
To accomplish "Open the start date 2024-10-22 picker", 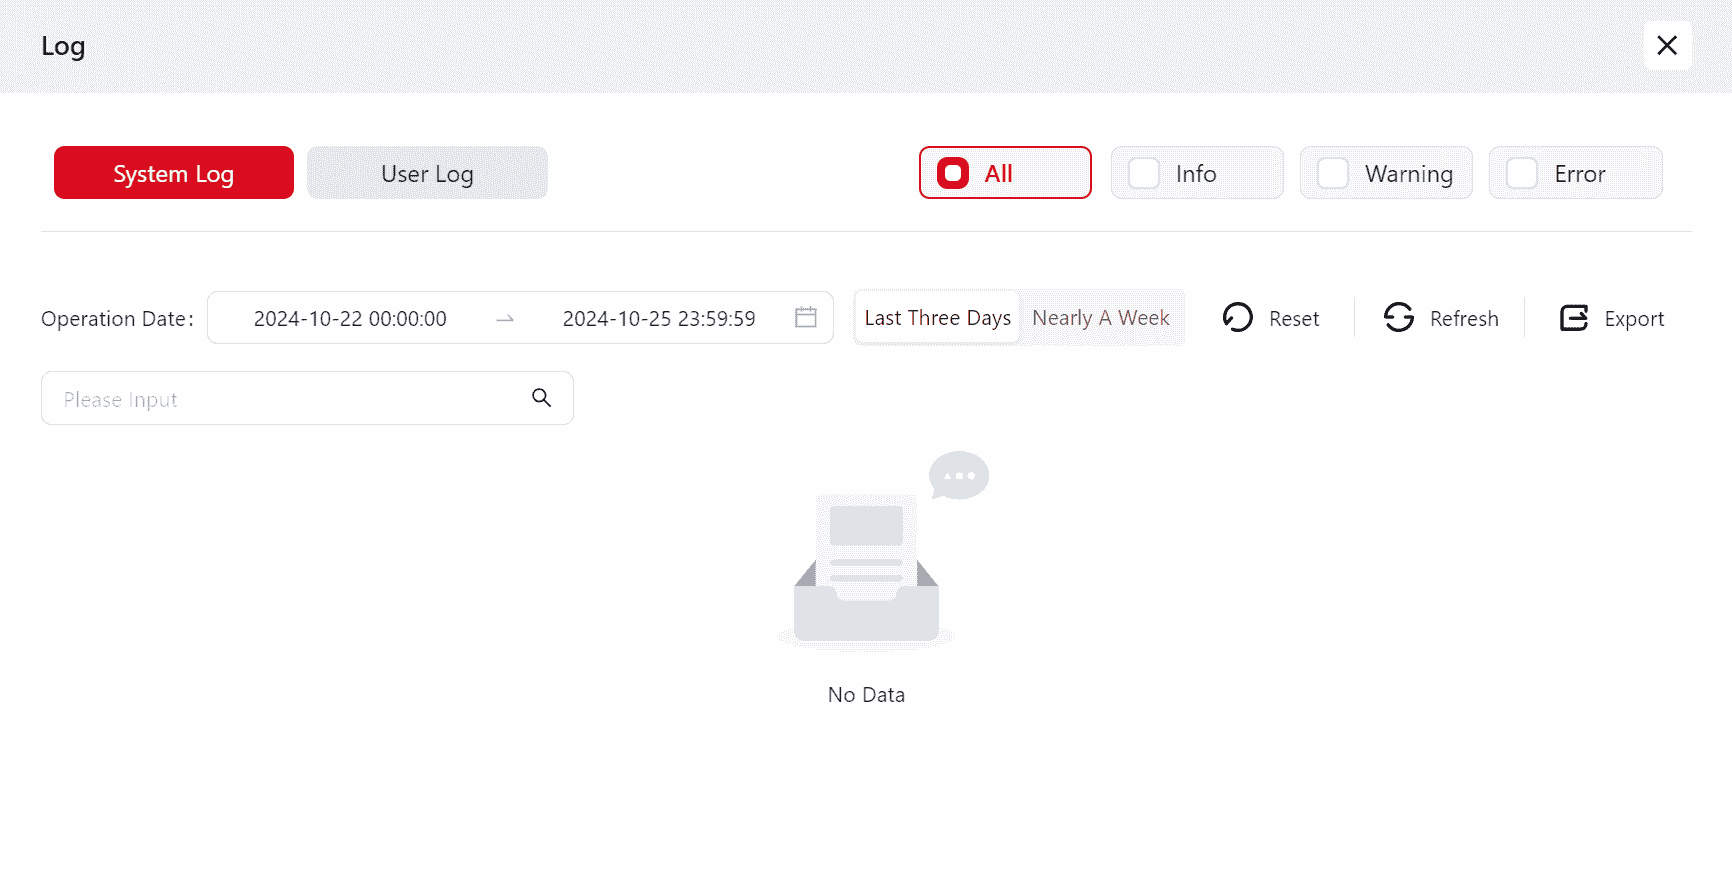I will coord(350,319).
